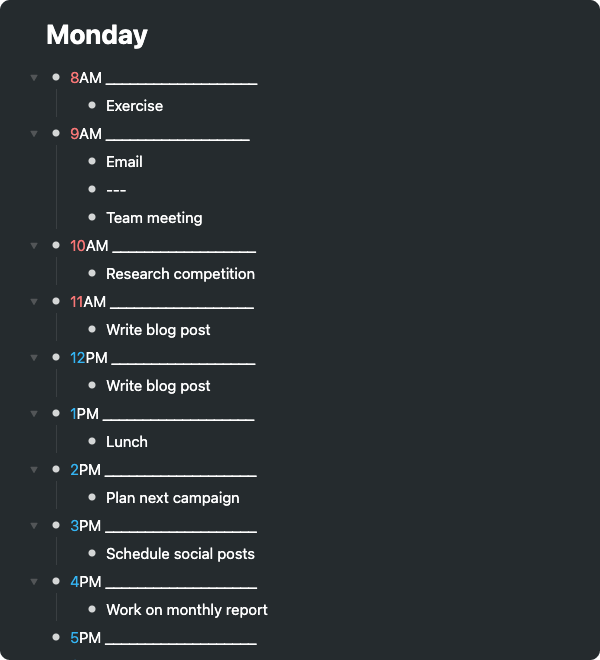The width and height of the screenshot is (600, 660).
Task: Click the bullet next to Exercise
Action: point(92,105)
